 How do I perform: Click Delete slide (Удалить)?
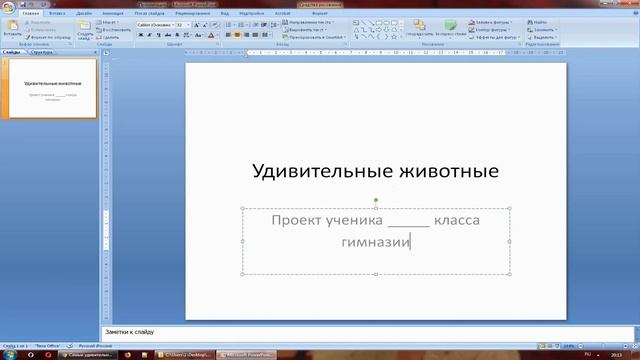pyautogui.click(x=108, y=37)
